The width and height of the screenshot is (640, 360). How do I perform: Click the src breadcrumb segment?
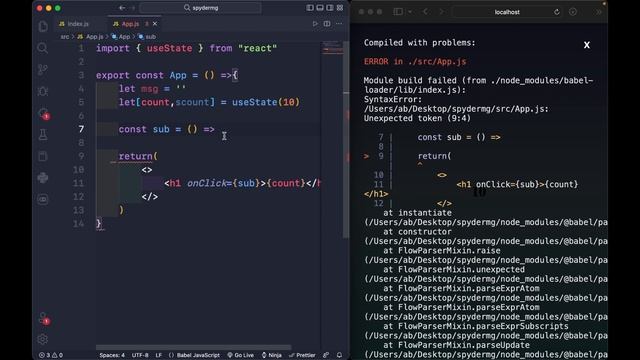point(65,36)
